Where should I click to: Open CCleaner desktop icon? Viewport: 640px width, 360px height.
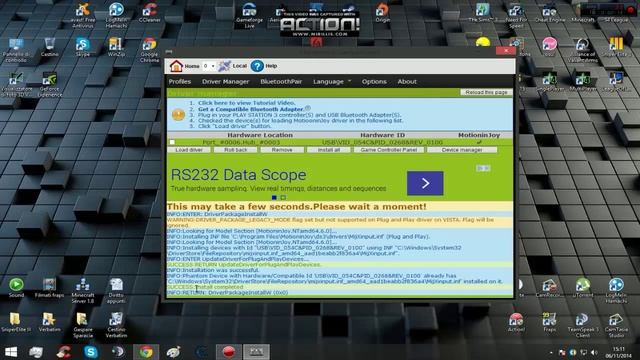(149, 13)
